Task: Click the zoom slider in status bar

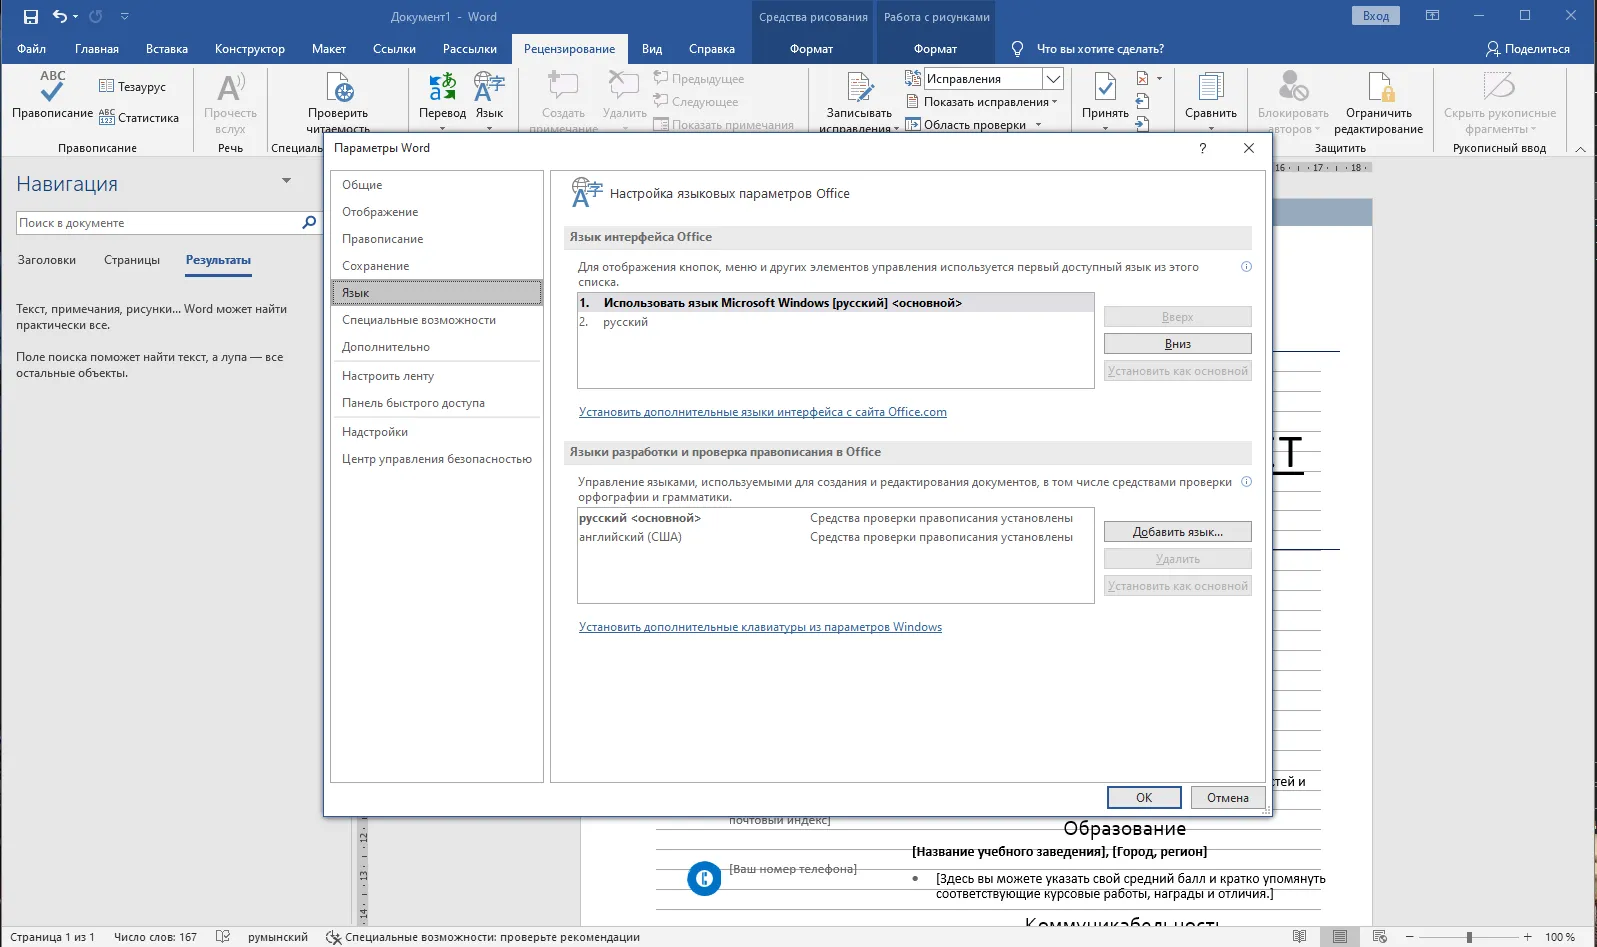Action: tap(1468, 937)
